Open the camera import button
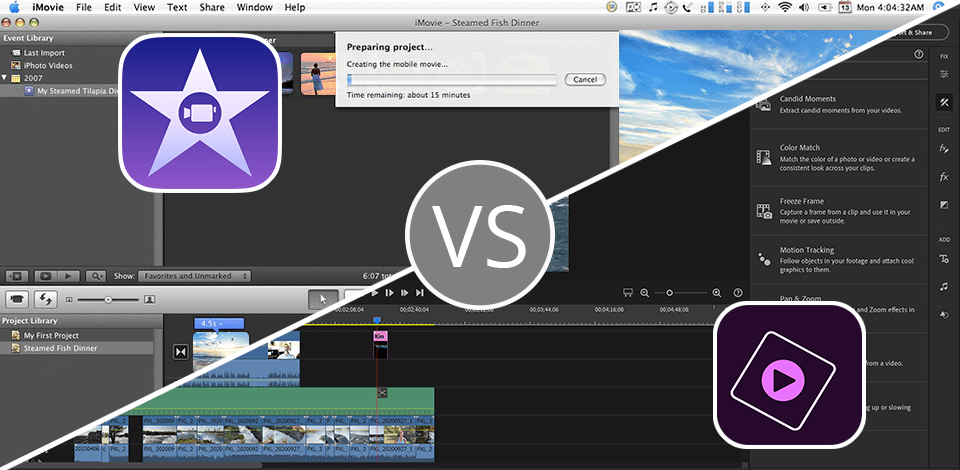 point(17,299)
